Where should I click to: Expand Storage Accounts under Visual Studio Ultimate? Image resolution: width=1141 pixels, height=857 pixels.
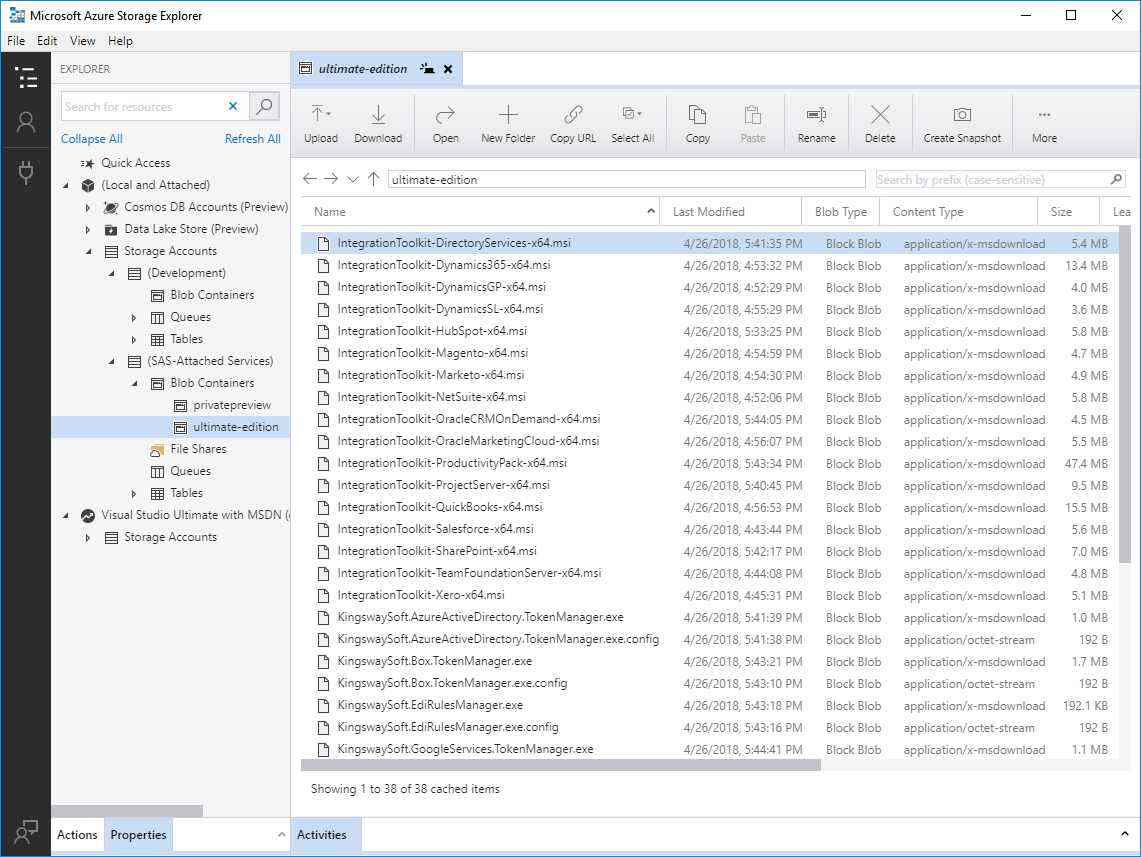(x=88, y=538)
